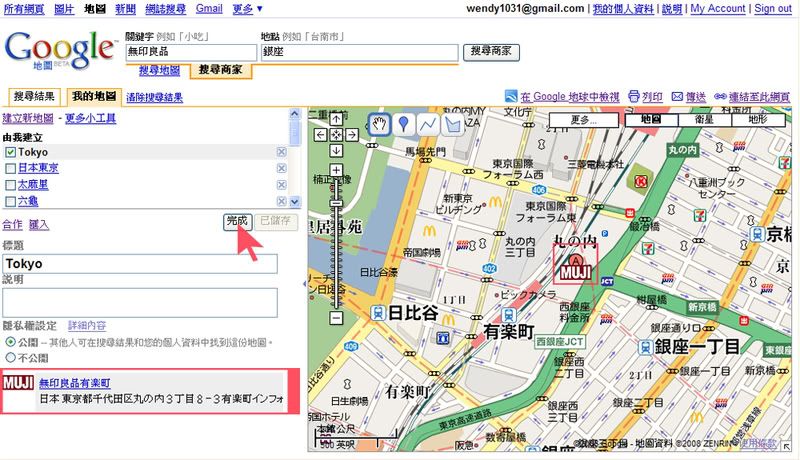Select the placemark marker tool
The height and width of the screenshot is (460, 800).
click(x=404, y=124)
